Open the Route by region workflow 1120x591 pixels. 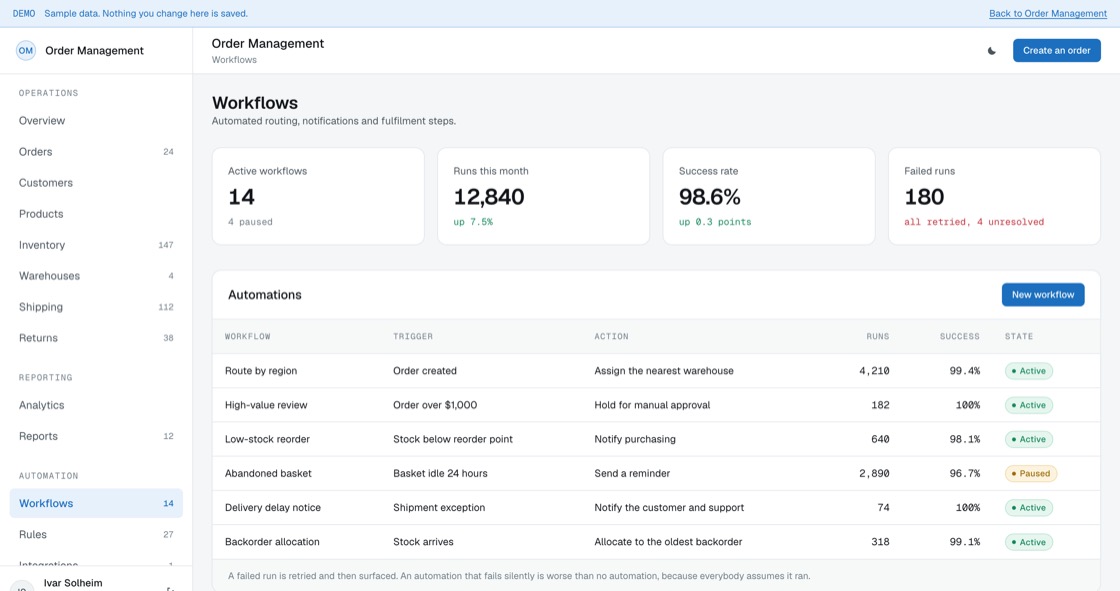[261, 371]
